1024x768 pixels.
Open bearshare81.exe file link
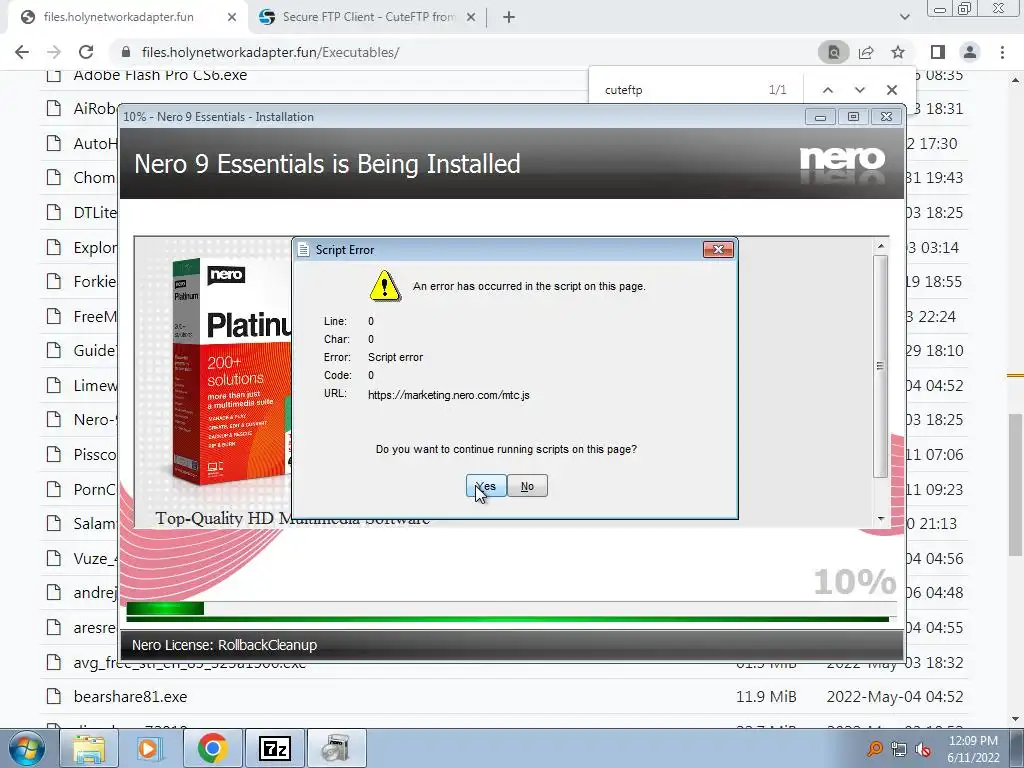130,697
